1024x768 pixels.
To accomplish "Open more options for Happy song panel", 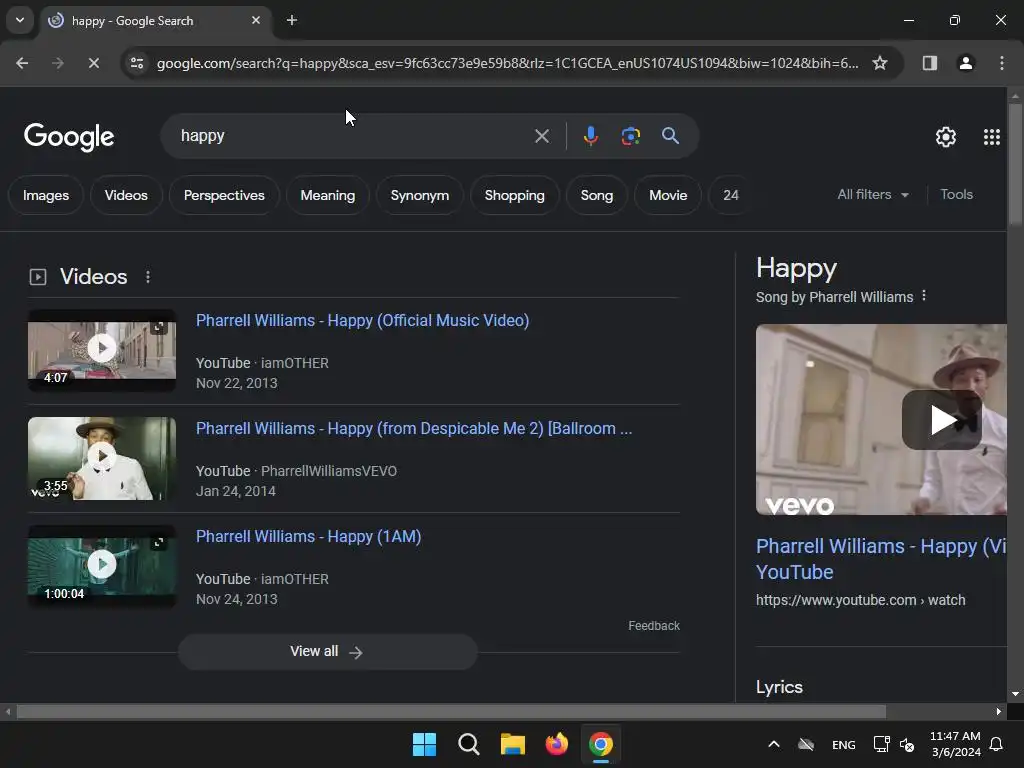I will coord(923,296).
